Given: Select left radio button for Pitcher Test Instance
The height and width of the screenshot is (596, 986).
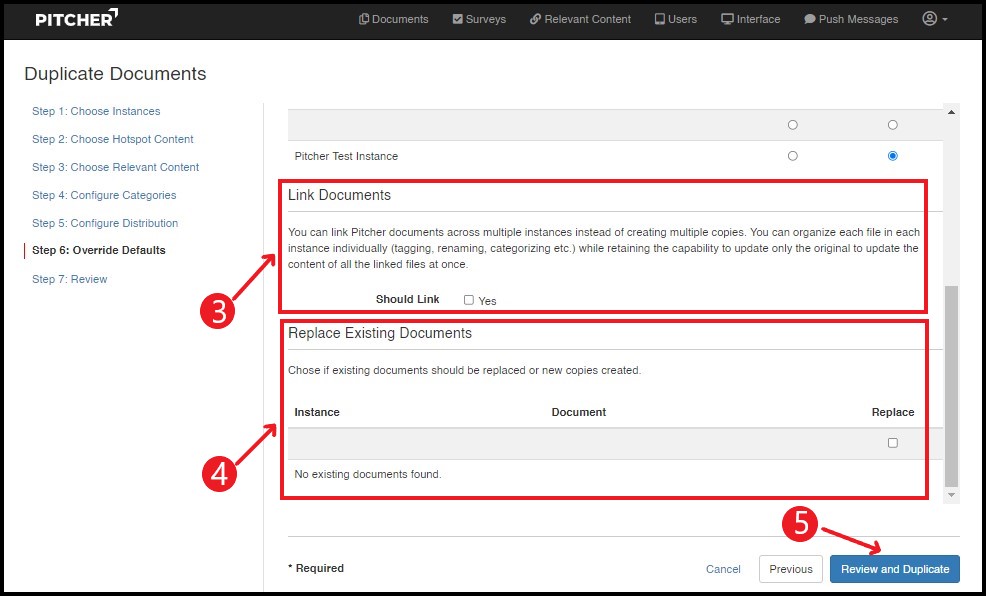Looking at the screenshot, I should (x=793, y=156).
